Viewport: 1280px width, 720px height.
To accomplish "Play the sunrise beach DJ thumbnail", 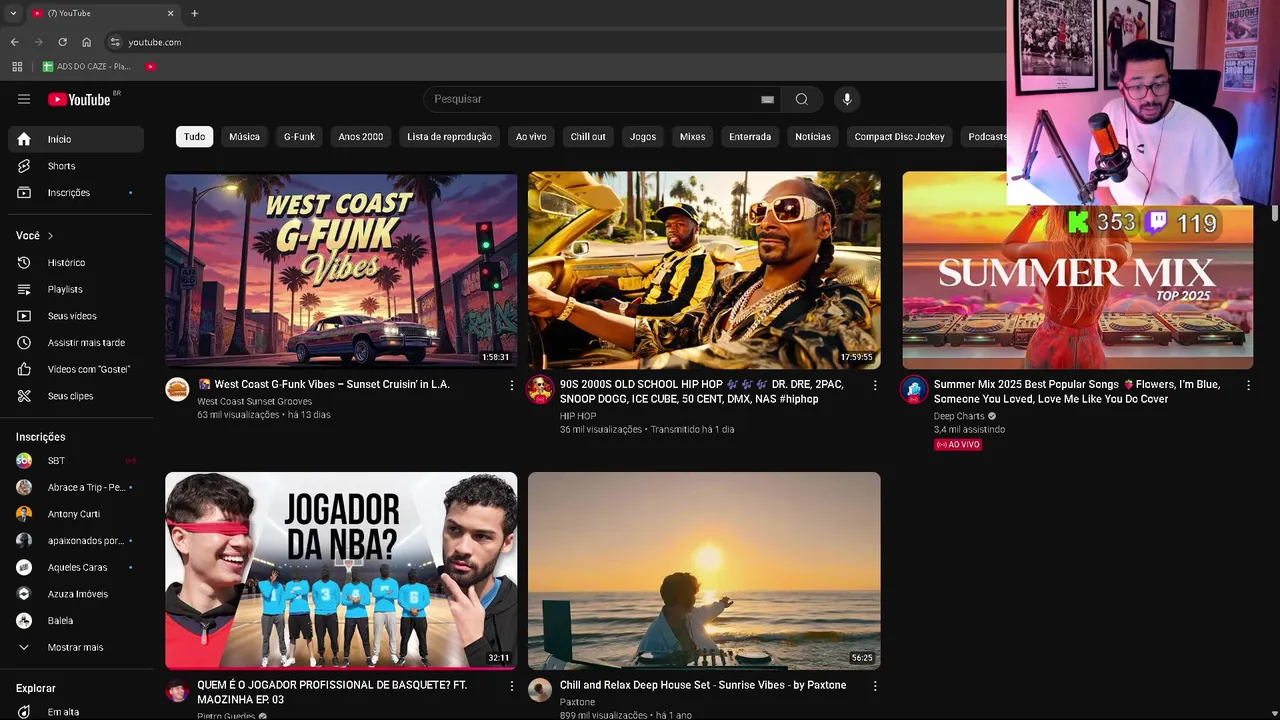I will pyautogui.click(x=704, y=570).
